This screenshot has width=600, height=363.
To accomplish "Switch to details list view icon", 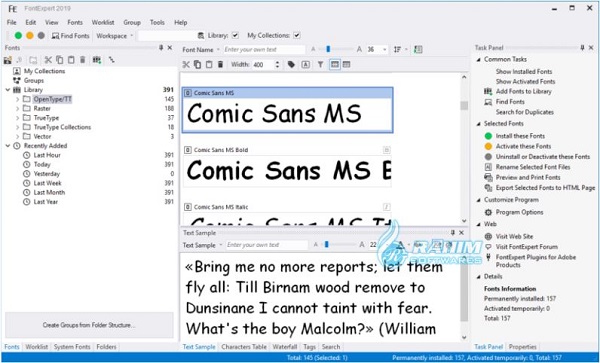I will point(347,65).
